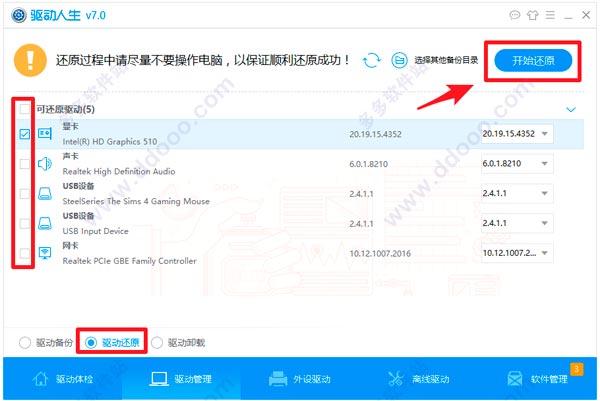Click the 驱动体检 house icon

coord(40,379)
